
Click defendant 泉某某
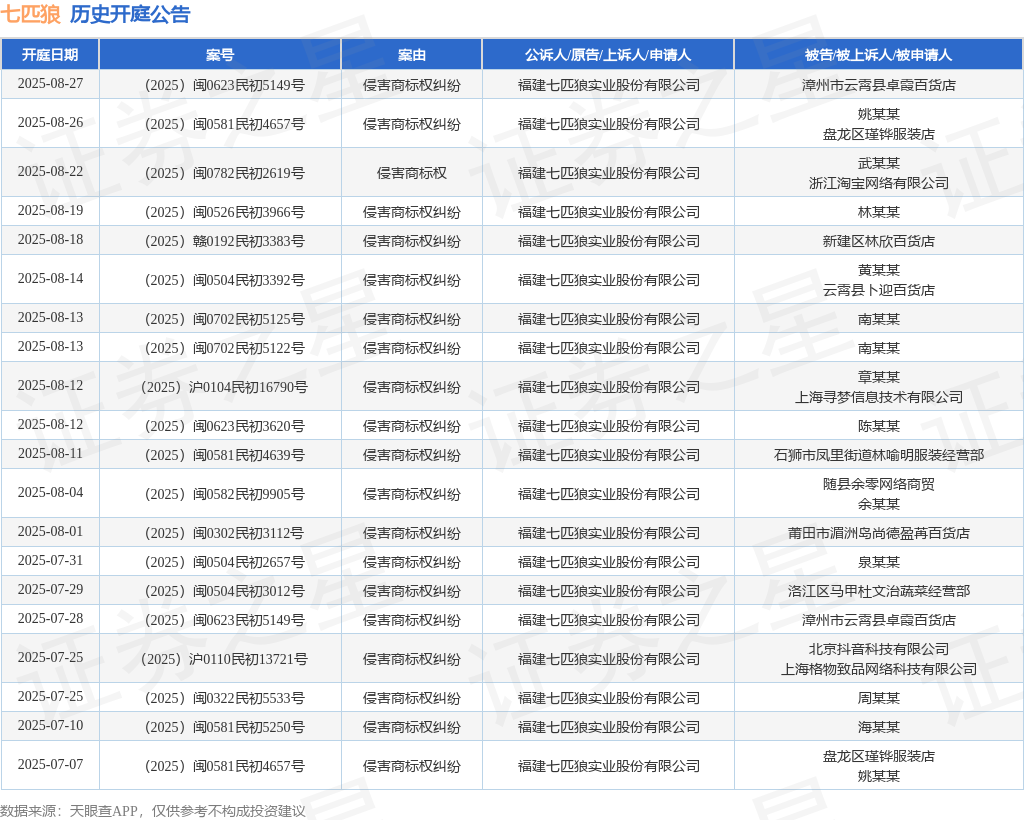[878, 562]
